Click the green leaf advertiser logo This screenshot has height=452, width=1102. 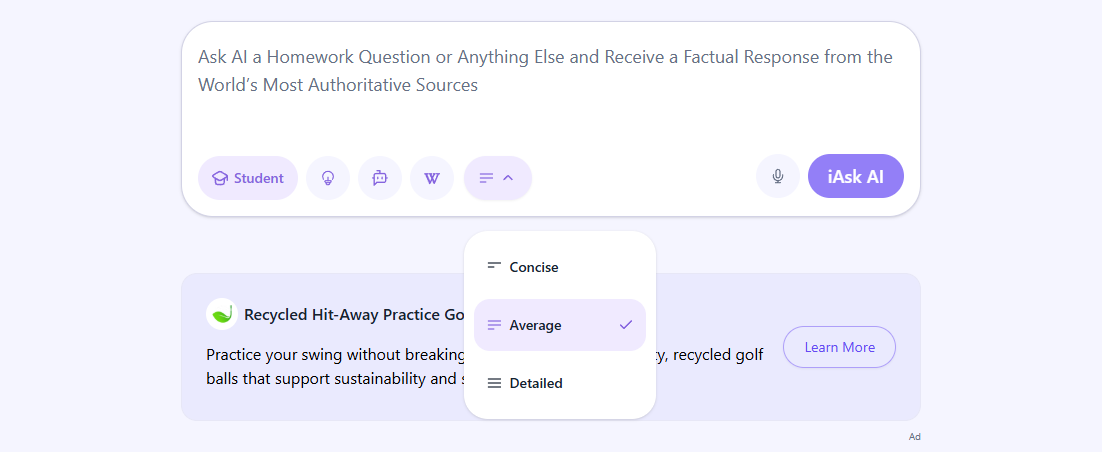click(x=221, y=314)
